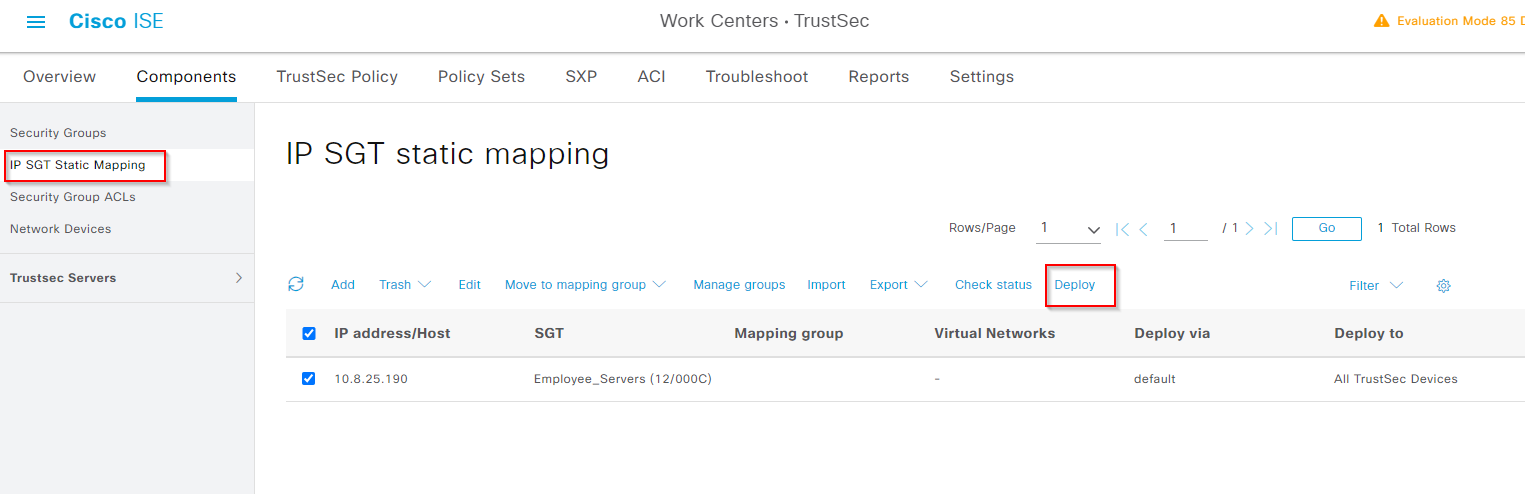The height and width of the screenshot is (494, 1525).
Task: Open the Trash dropdown menu
Action: click(x=405, y=285)
